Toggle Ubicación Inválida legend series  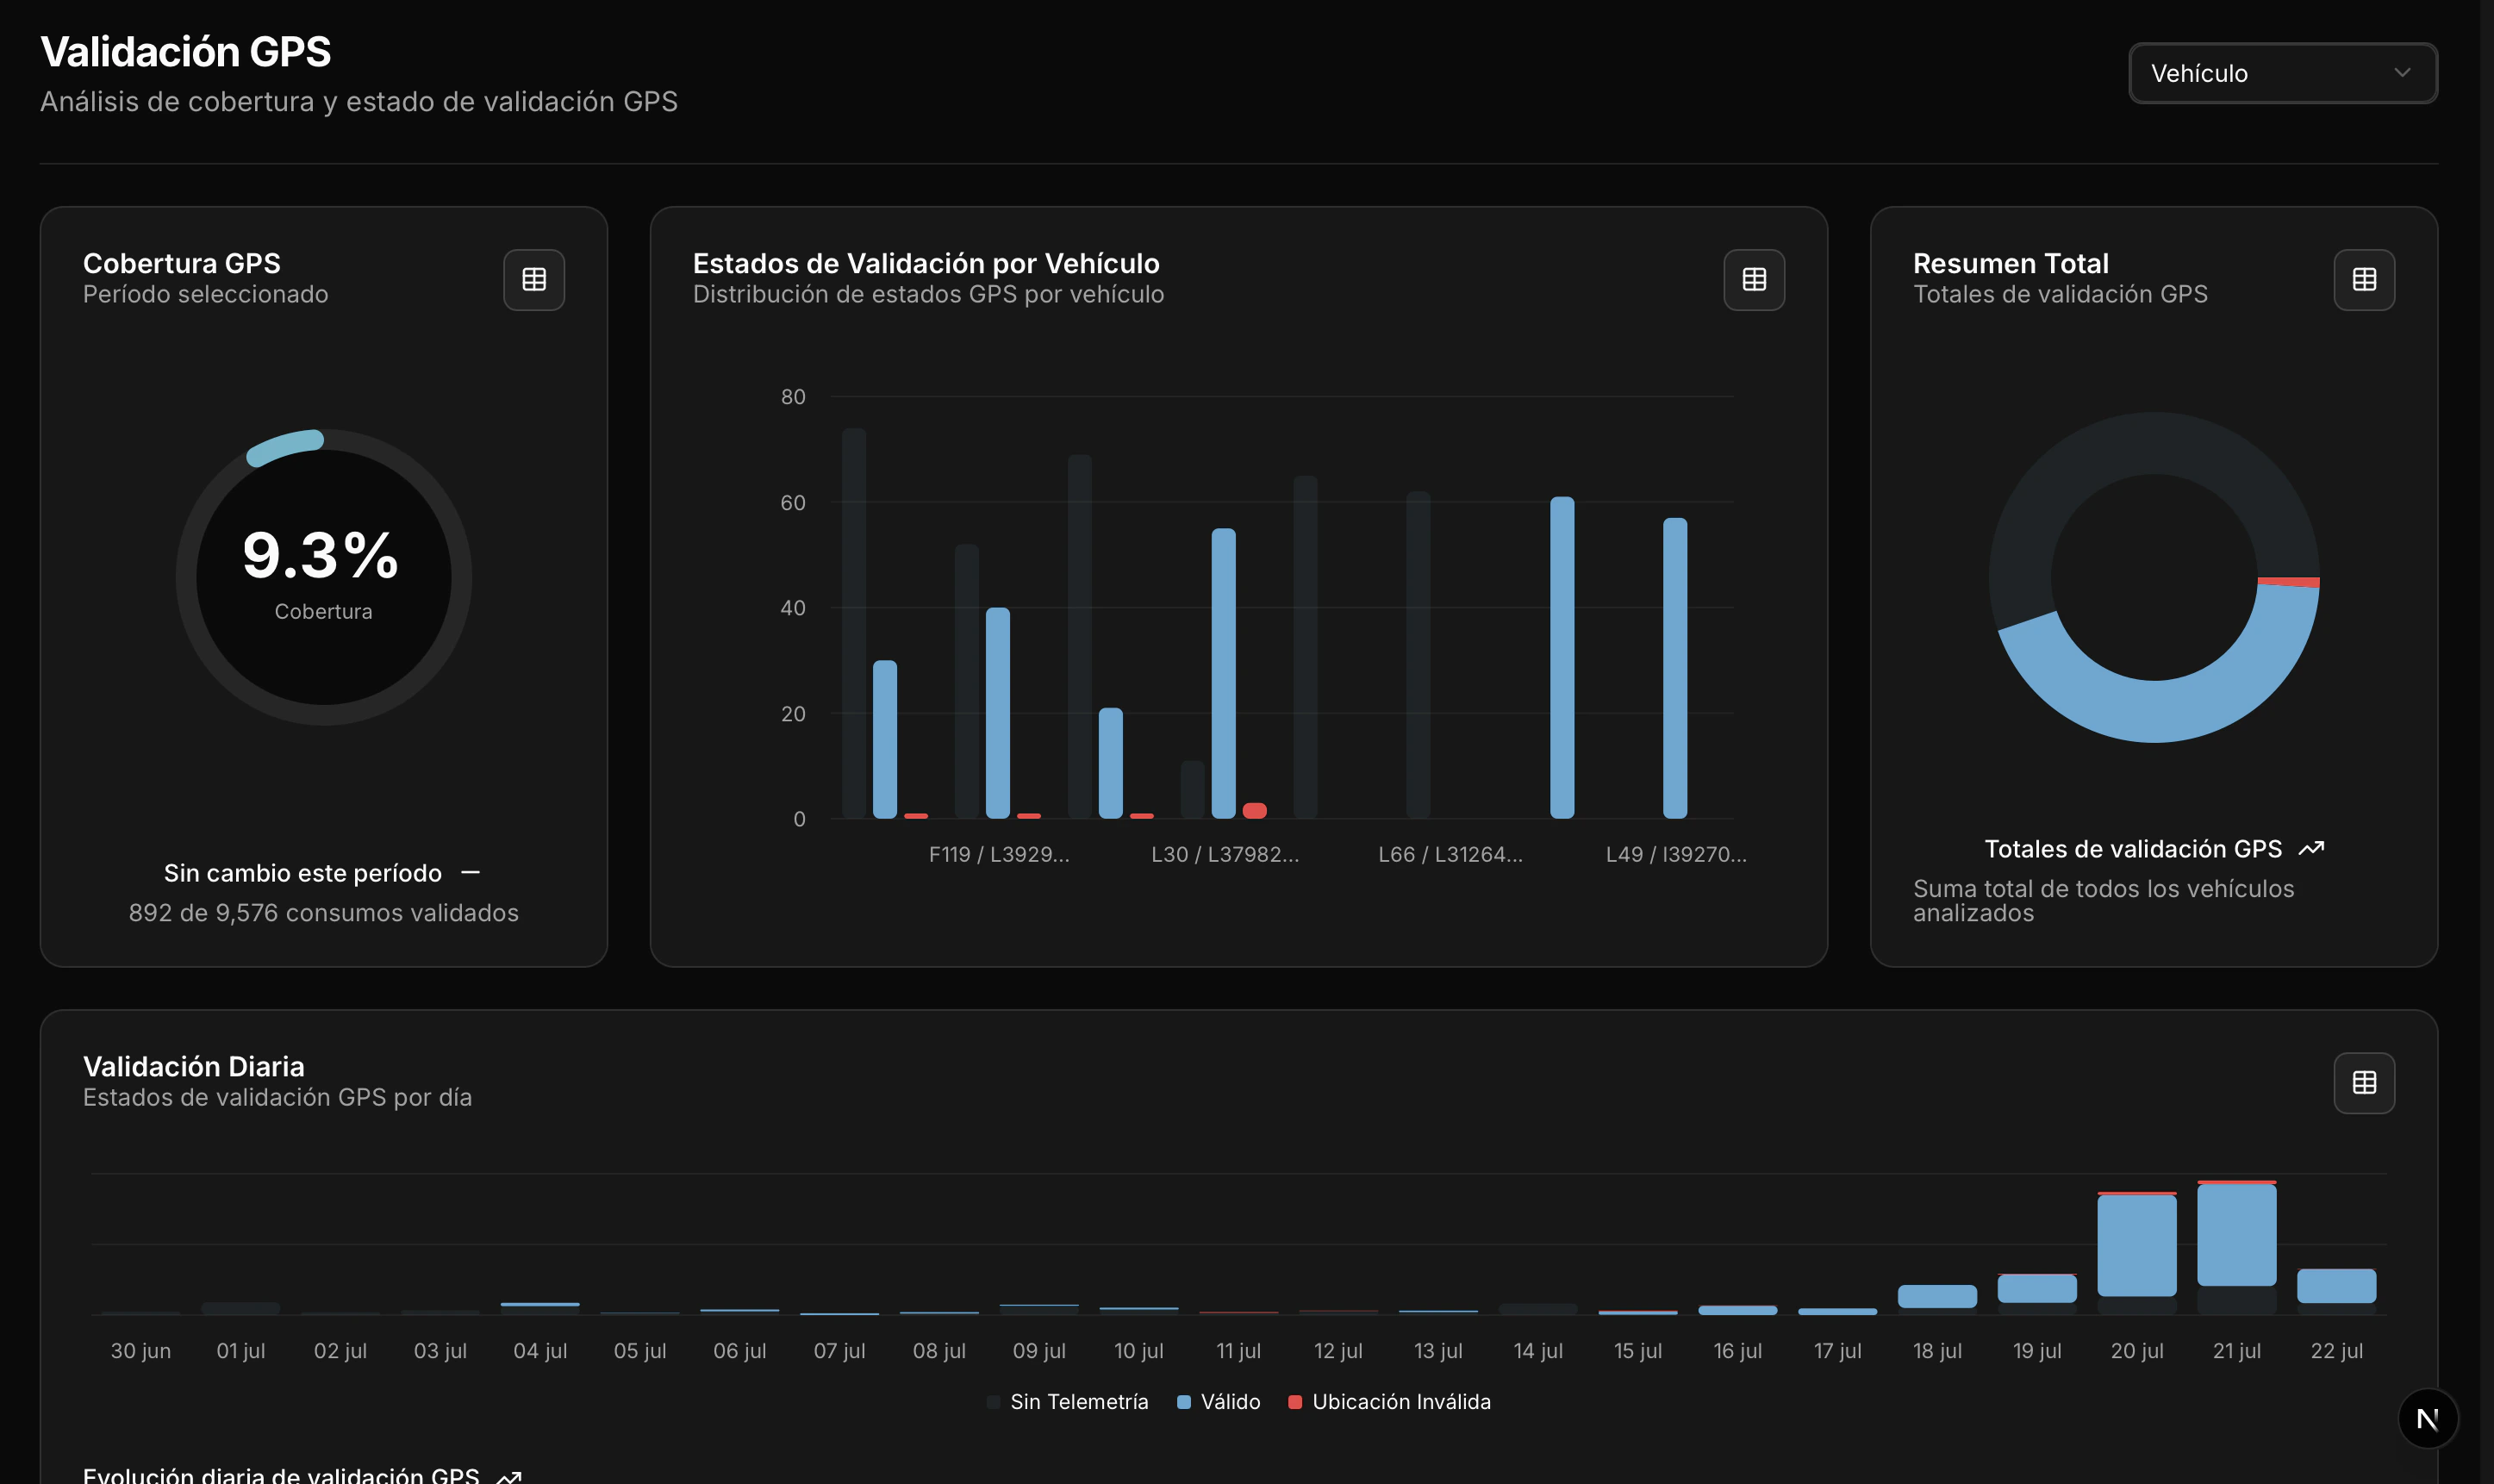(1400, 1402)
